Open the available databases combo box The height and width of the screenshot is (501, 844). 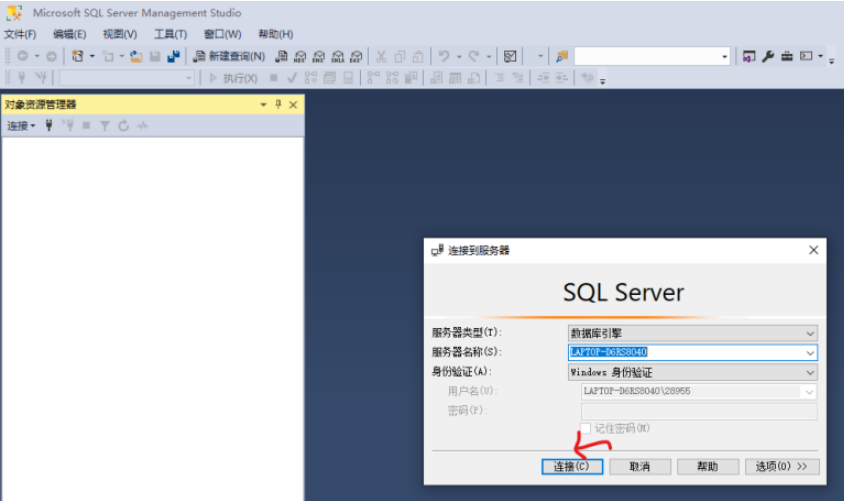(126, 78)
